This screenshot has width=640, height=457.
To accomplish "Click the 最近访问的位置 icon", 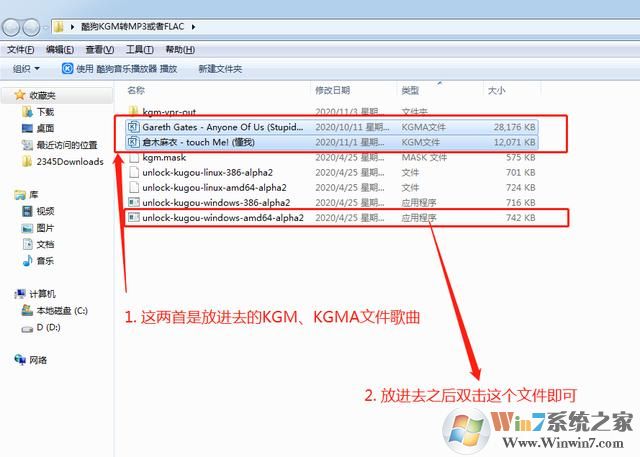I will [27, 145].
